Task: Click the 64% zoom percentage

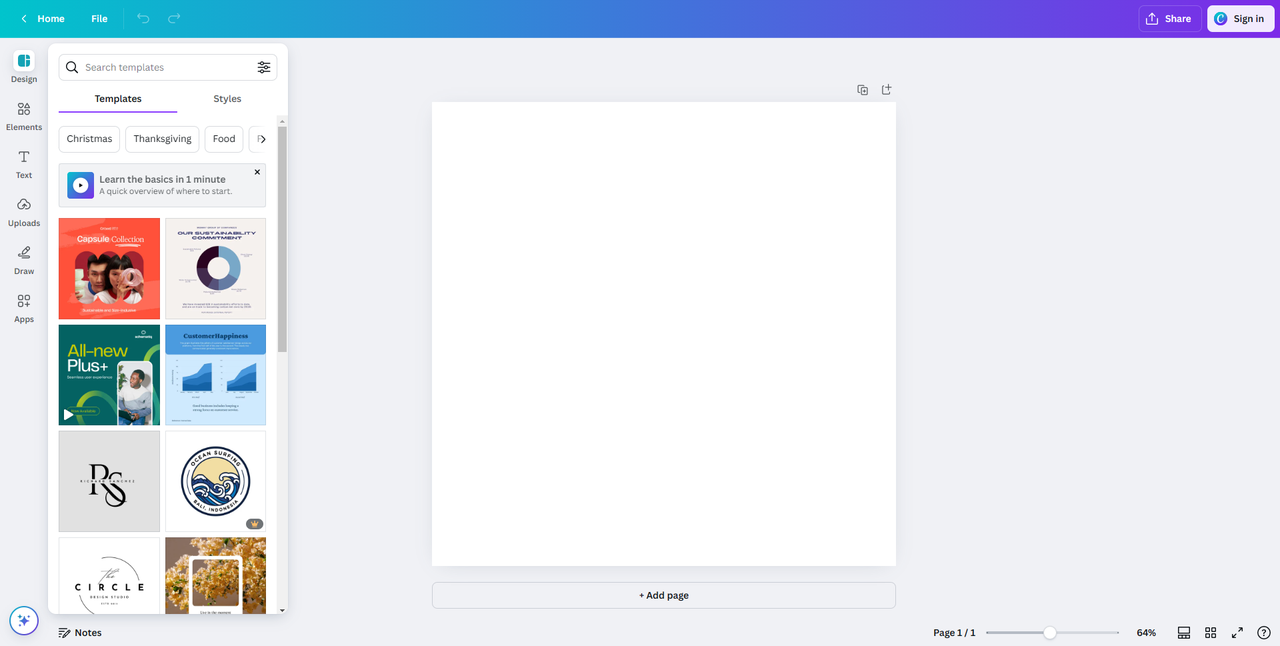Action: (1146, 633)
